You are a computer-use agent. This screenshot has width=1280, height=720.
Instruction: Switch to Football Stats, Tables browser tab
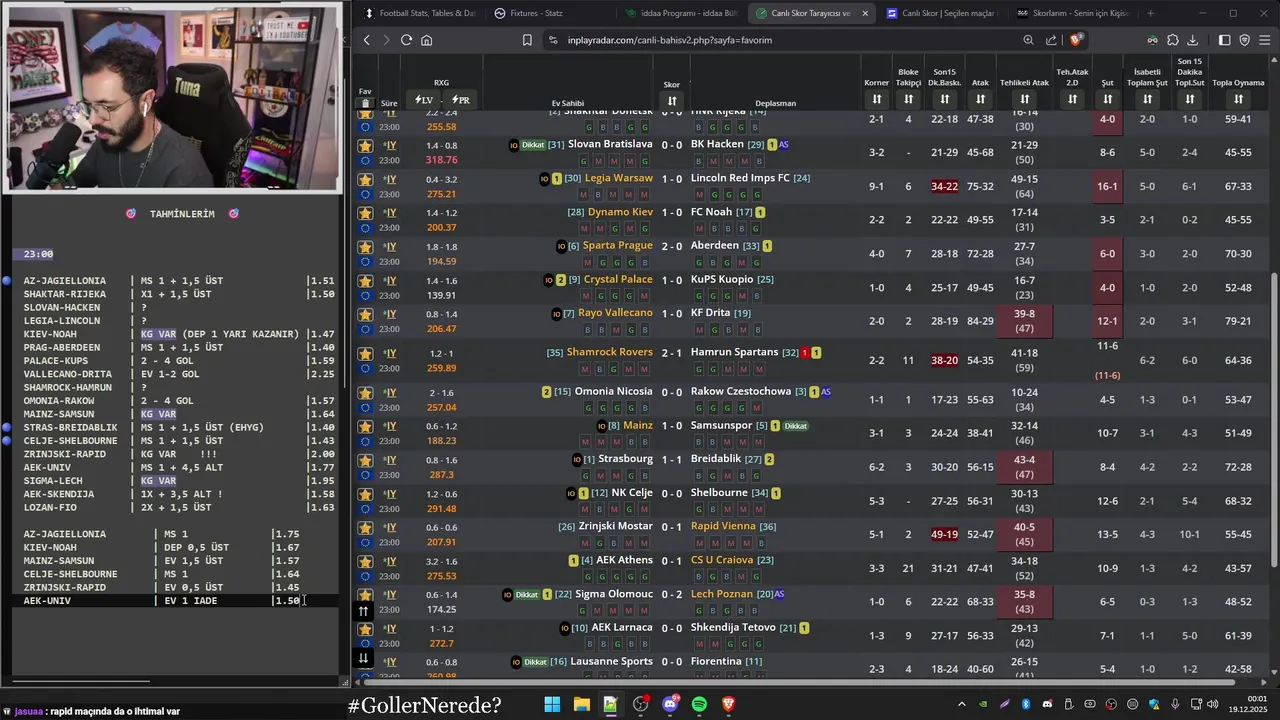click(x=419, y=13)
